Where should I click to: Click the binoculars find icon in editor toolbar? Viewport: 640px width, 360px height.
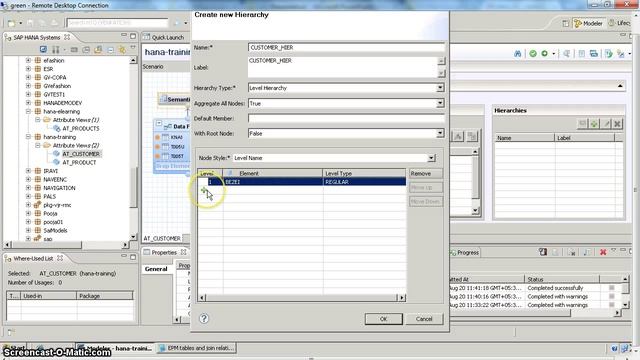coord(518,54)
